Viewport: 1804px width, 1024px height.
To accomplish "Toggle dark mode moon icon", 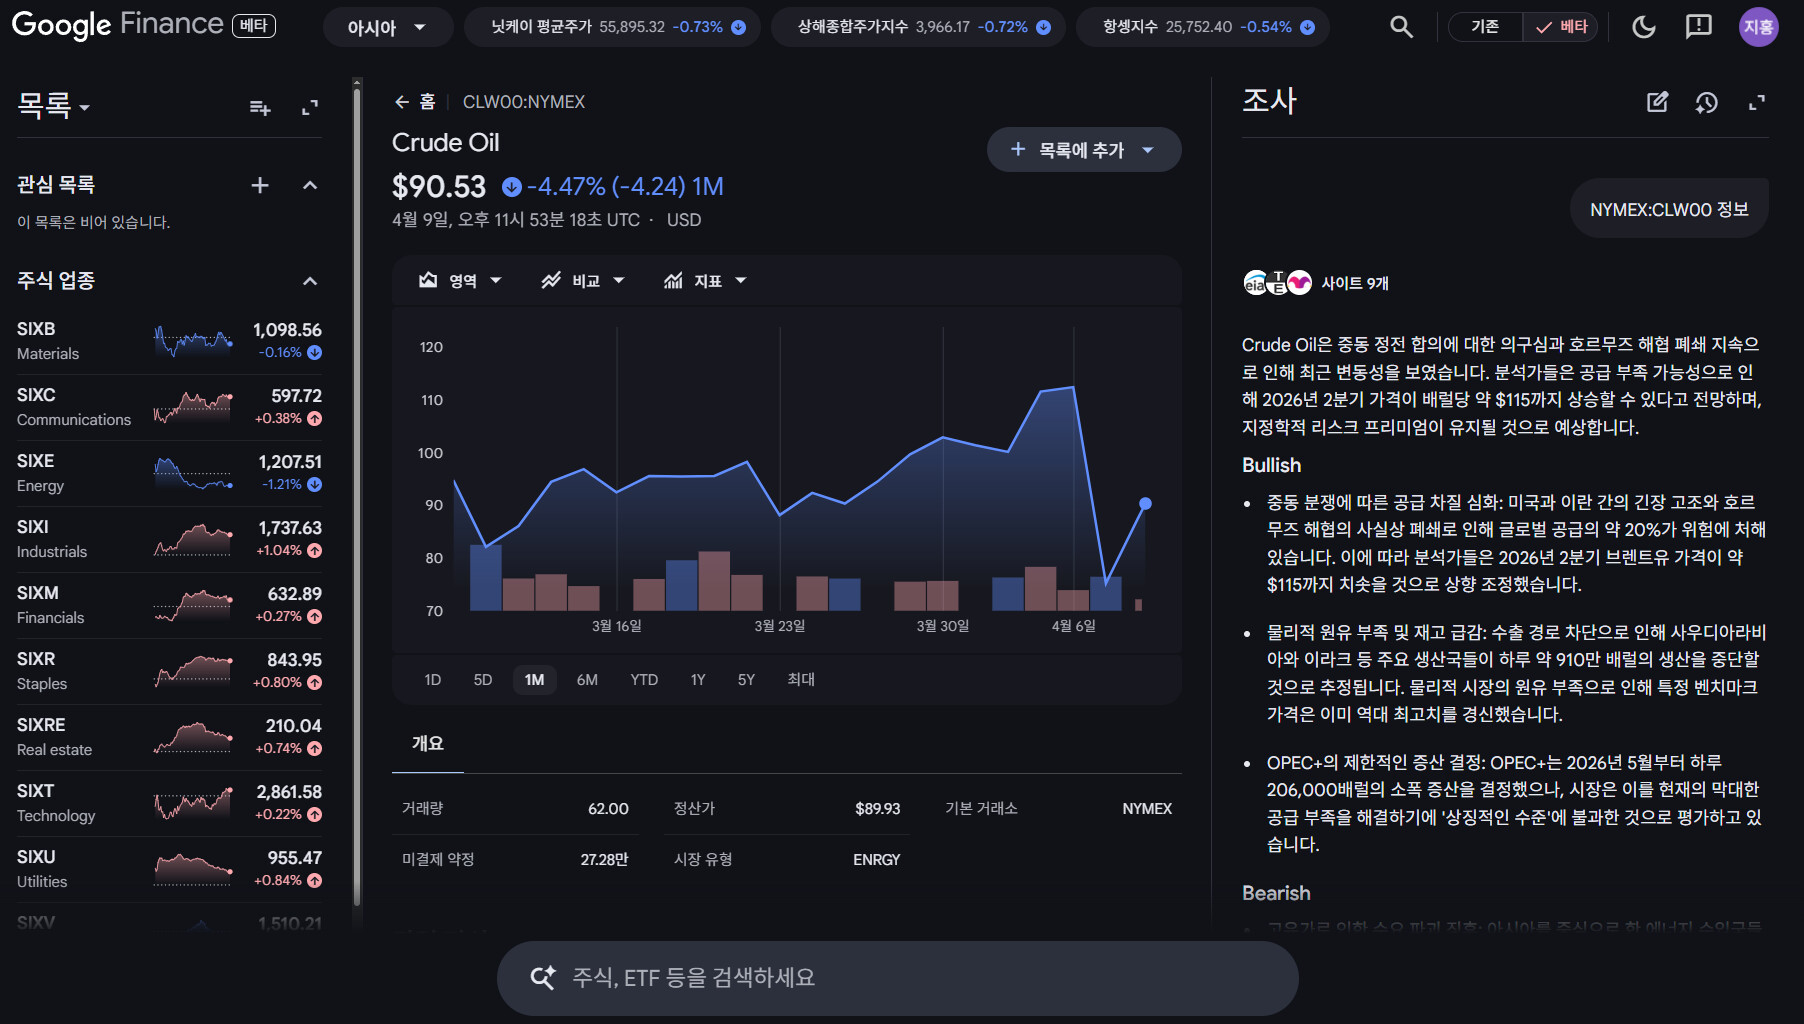I will (x=1644, y=27).
